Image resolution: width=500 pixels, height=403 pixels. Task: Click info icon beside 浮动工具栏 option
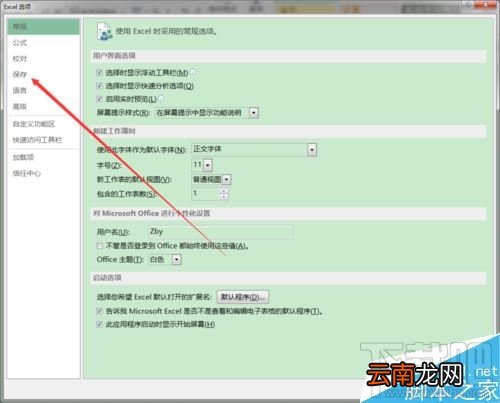[193, 72]
